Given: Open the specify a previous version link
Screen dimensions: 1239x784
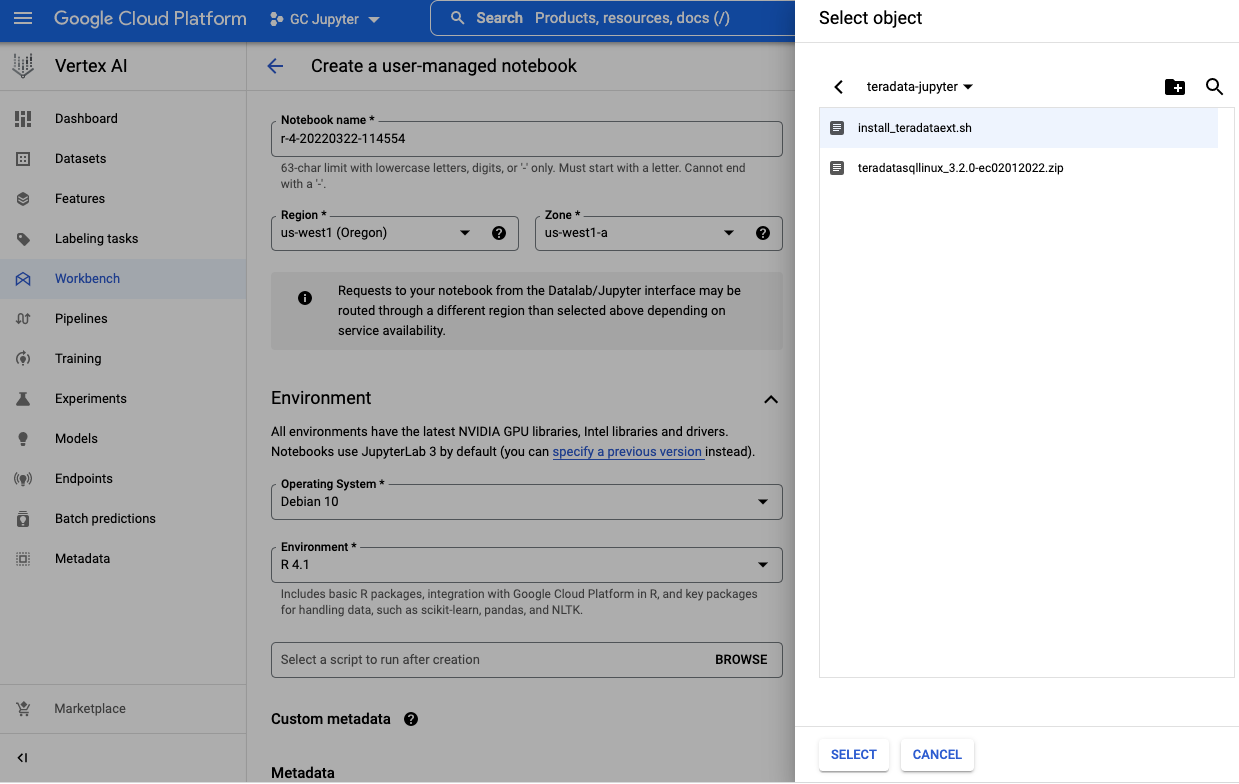Looking at the screenshot, I should 627,451.
